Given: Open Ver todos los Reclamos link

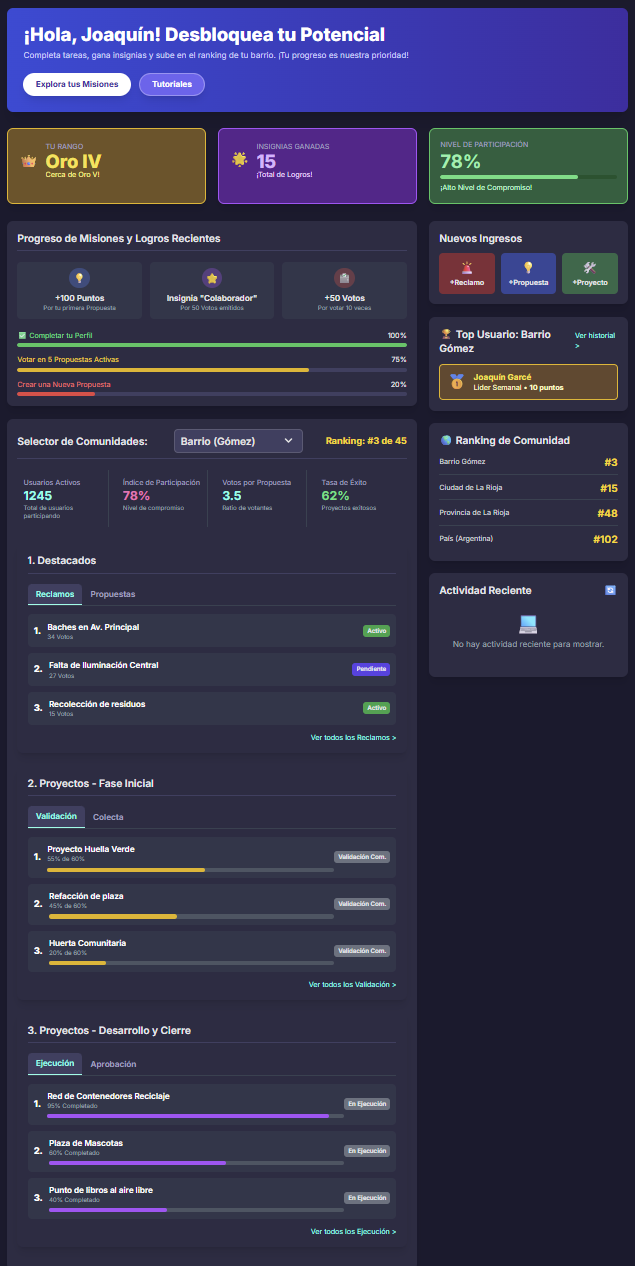Looking at the screenshot, I should pos(354,738).
